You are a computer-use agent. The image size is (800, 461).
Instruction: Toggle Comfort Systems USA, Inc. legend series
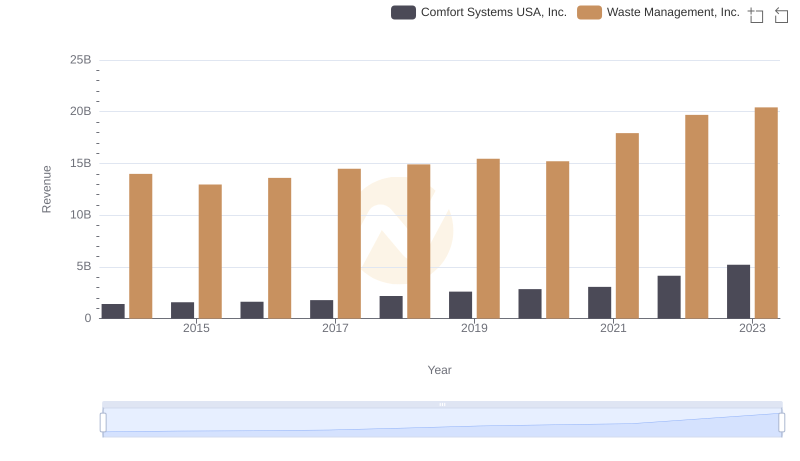point(479,12)
